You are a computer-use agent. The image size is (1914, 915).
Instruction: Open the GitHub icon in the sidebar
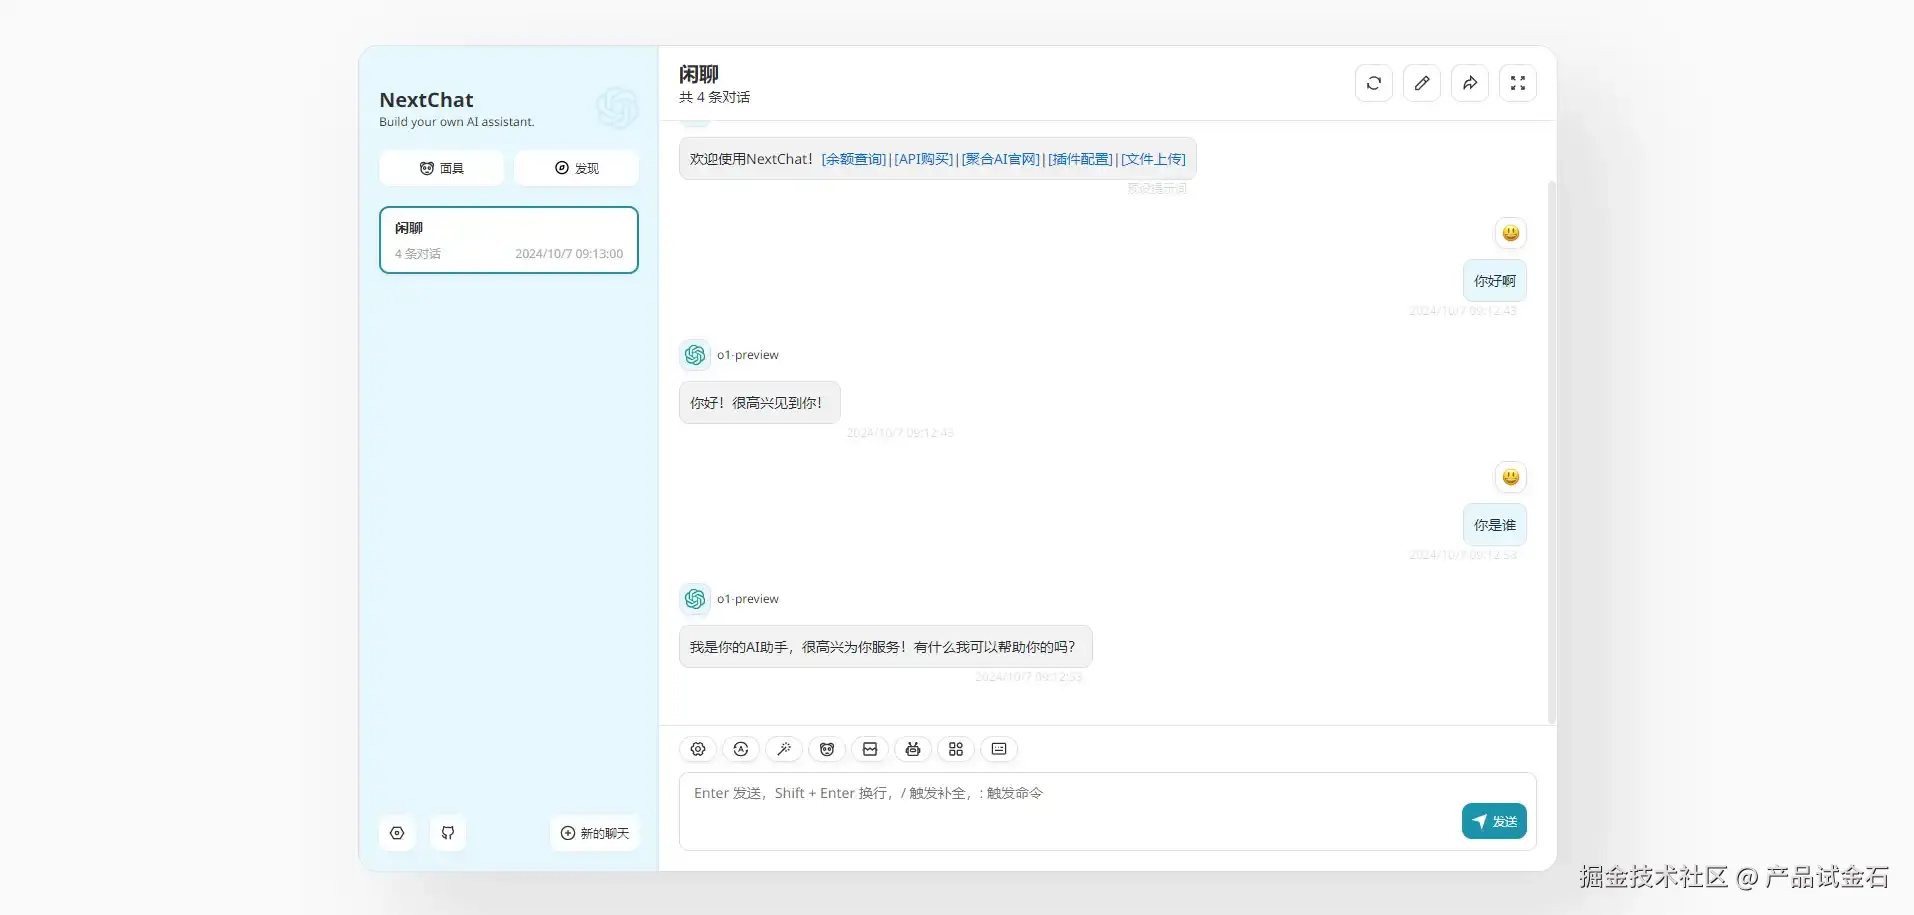point(448,833)
